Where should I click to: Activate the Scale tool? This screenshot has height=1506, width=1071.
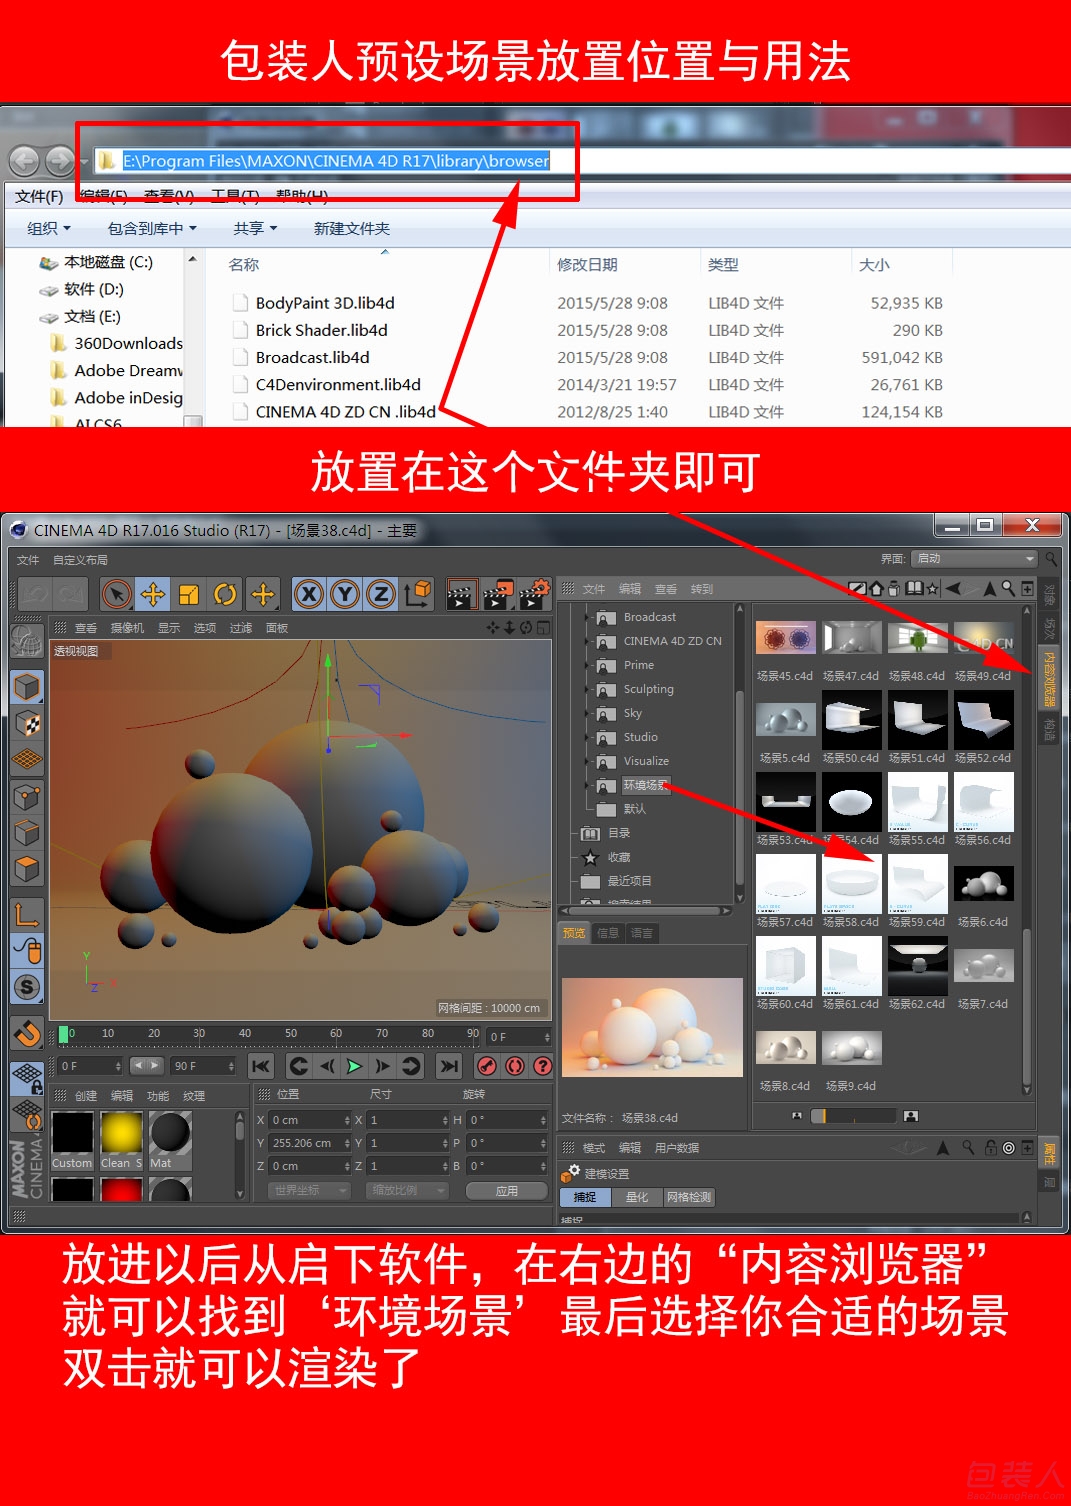189,594
